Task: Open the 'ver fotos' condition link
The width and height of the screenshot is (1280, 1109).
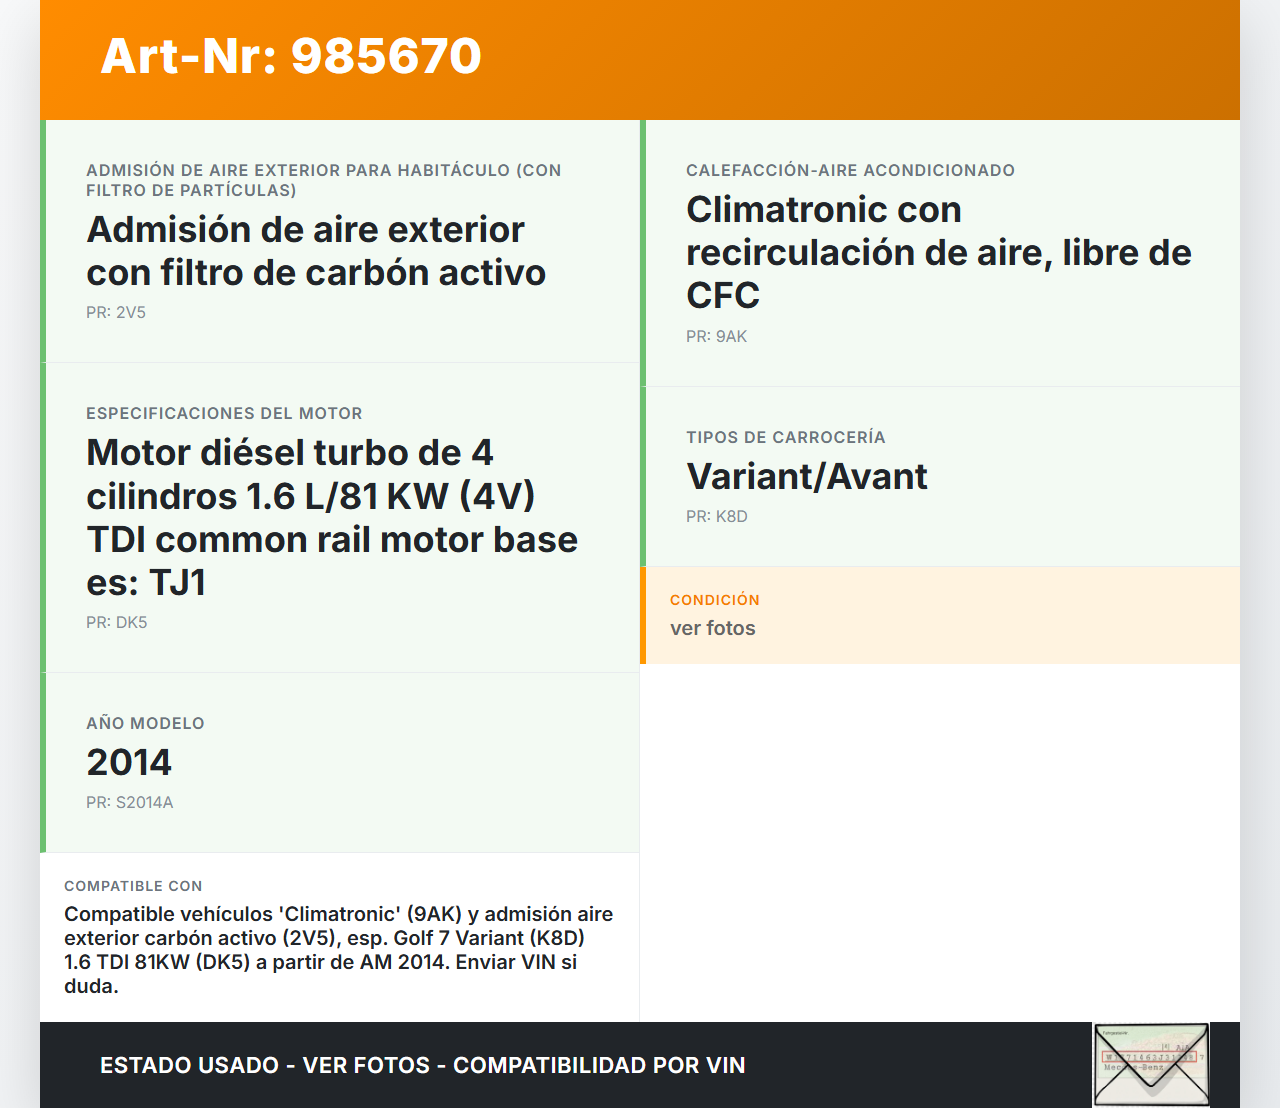Action: point(712,628)
